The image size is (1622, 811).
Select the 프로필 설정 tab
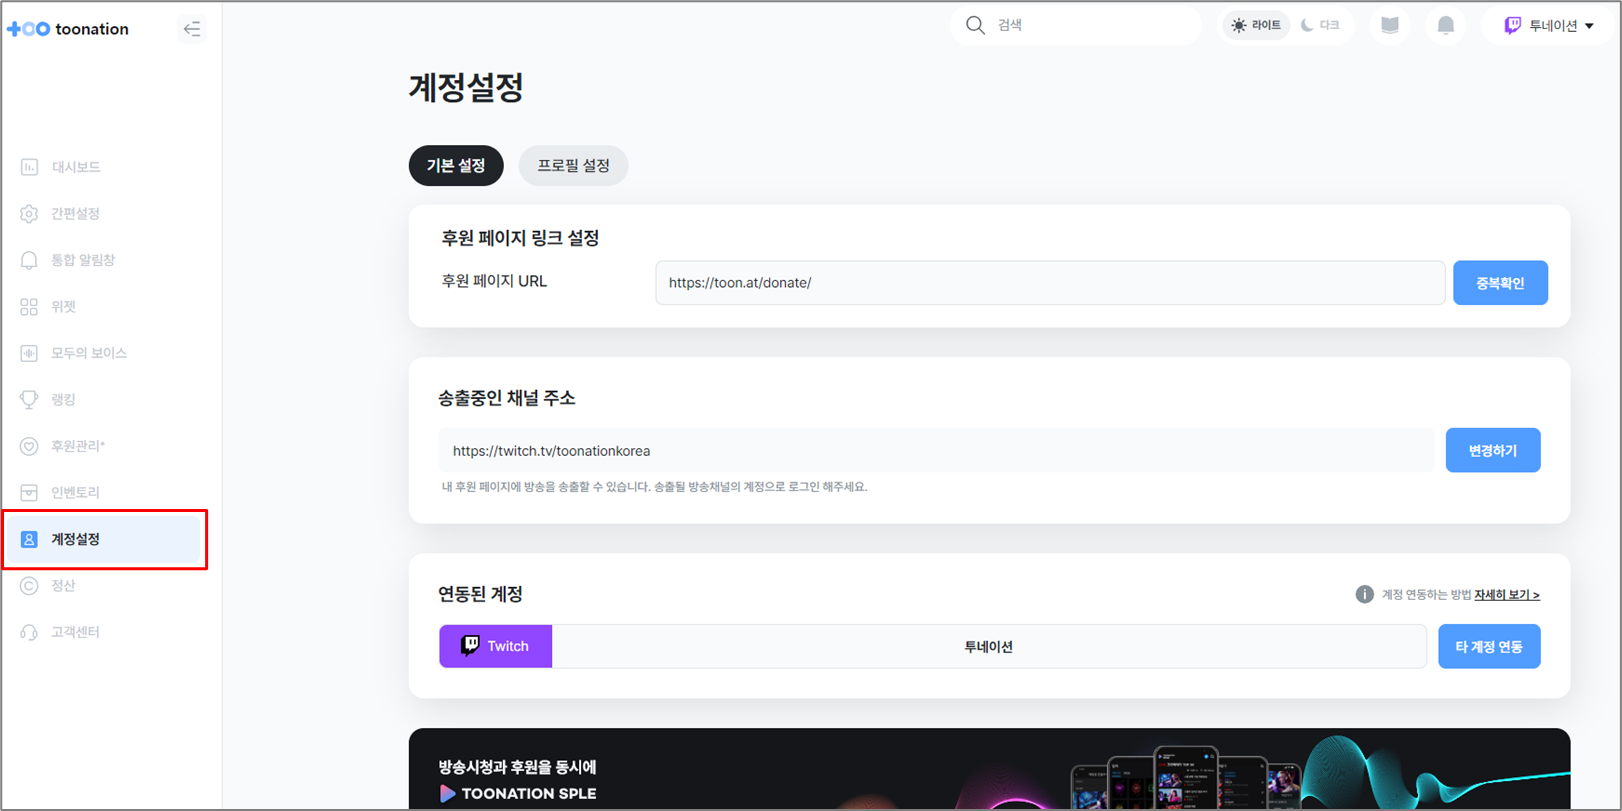tap(573, 166)
